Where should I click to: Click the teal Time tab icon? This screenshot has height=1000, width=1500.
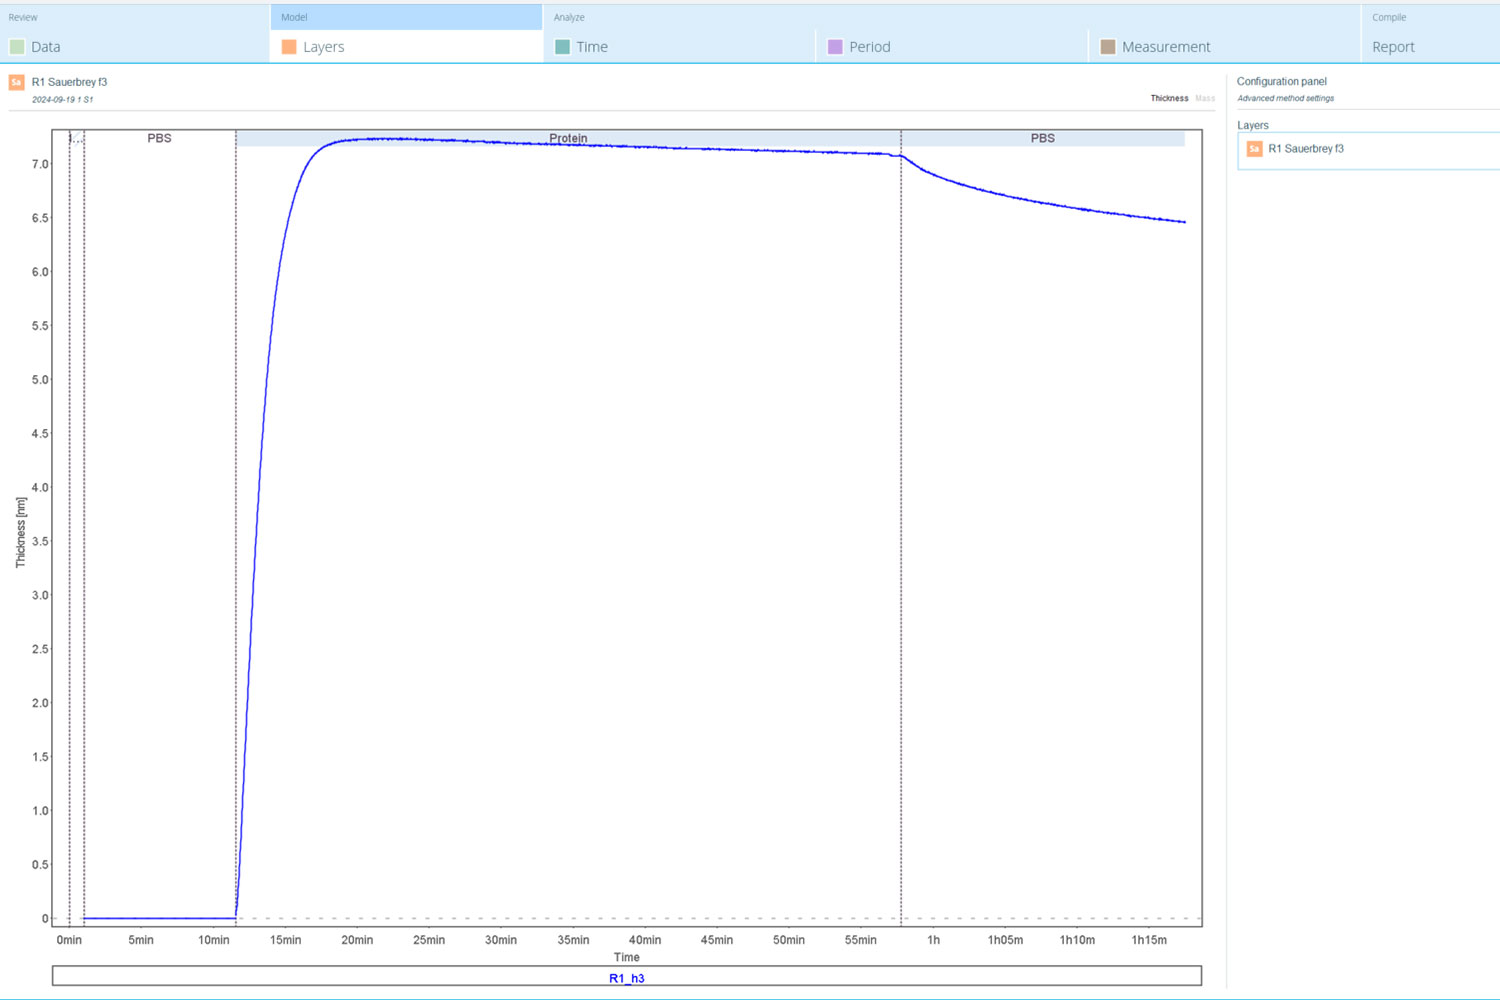pyautogui.click(x=562, y=47)
